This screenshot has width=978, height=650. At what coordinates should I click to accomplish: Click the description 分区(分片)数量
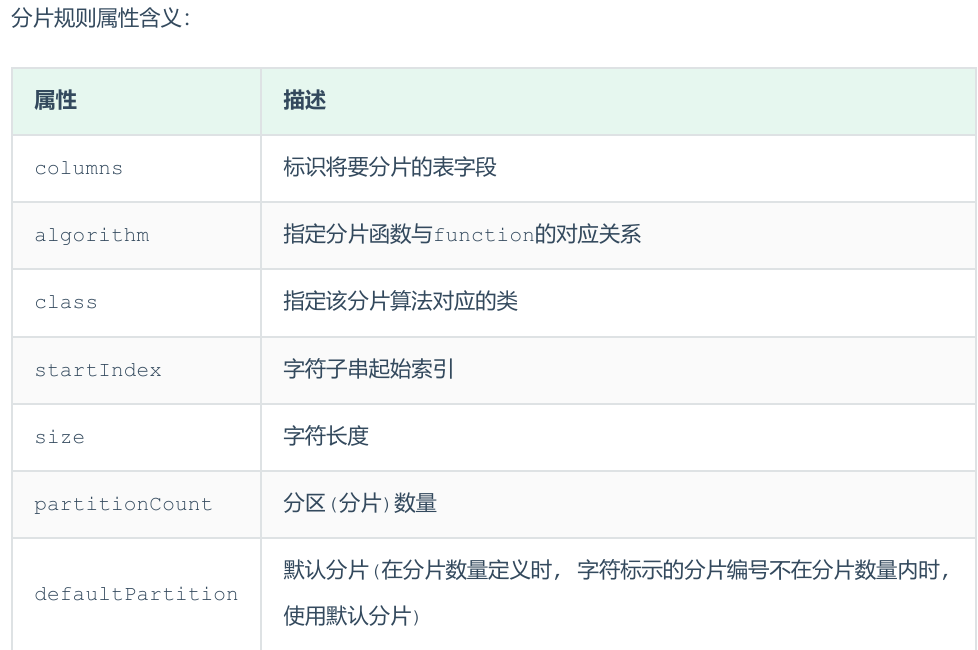(360, 503)
